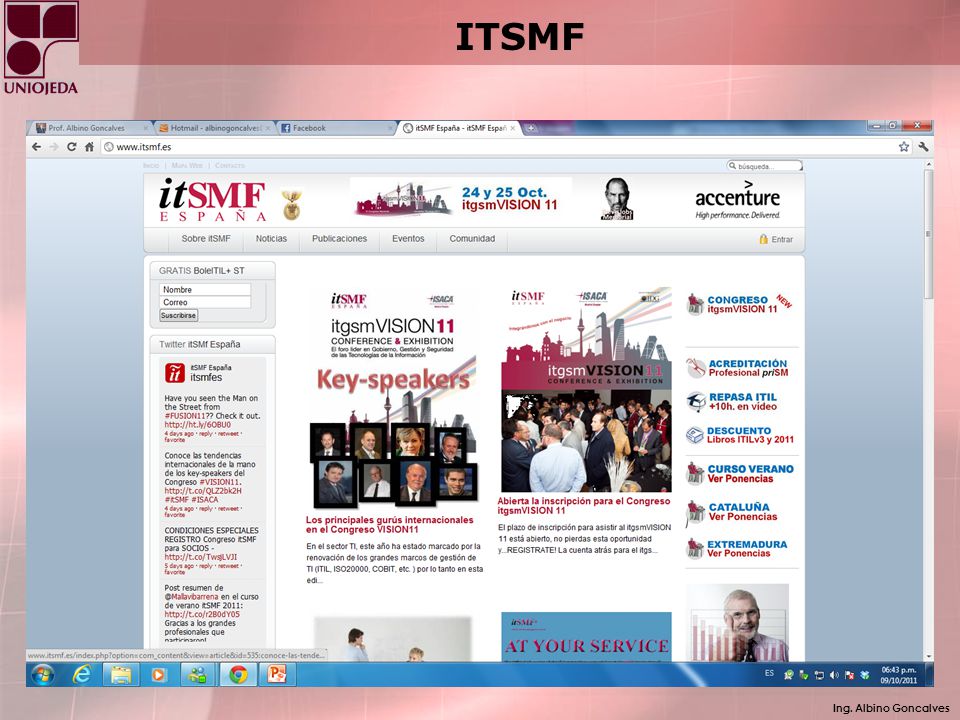Select the itSMF España tab
Viewport: 960px width, 720px height.
pyautogui.click(x=459, y=128)
